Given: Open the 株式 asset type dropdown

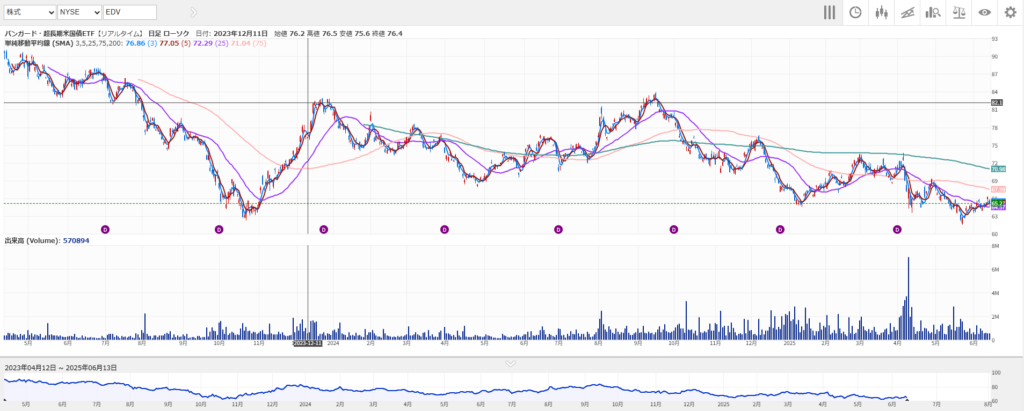Looking at the screenshot, I should tap(30, 12).
